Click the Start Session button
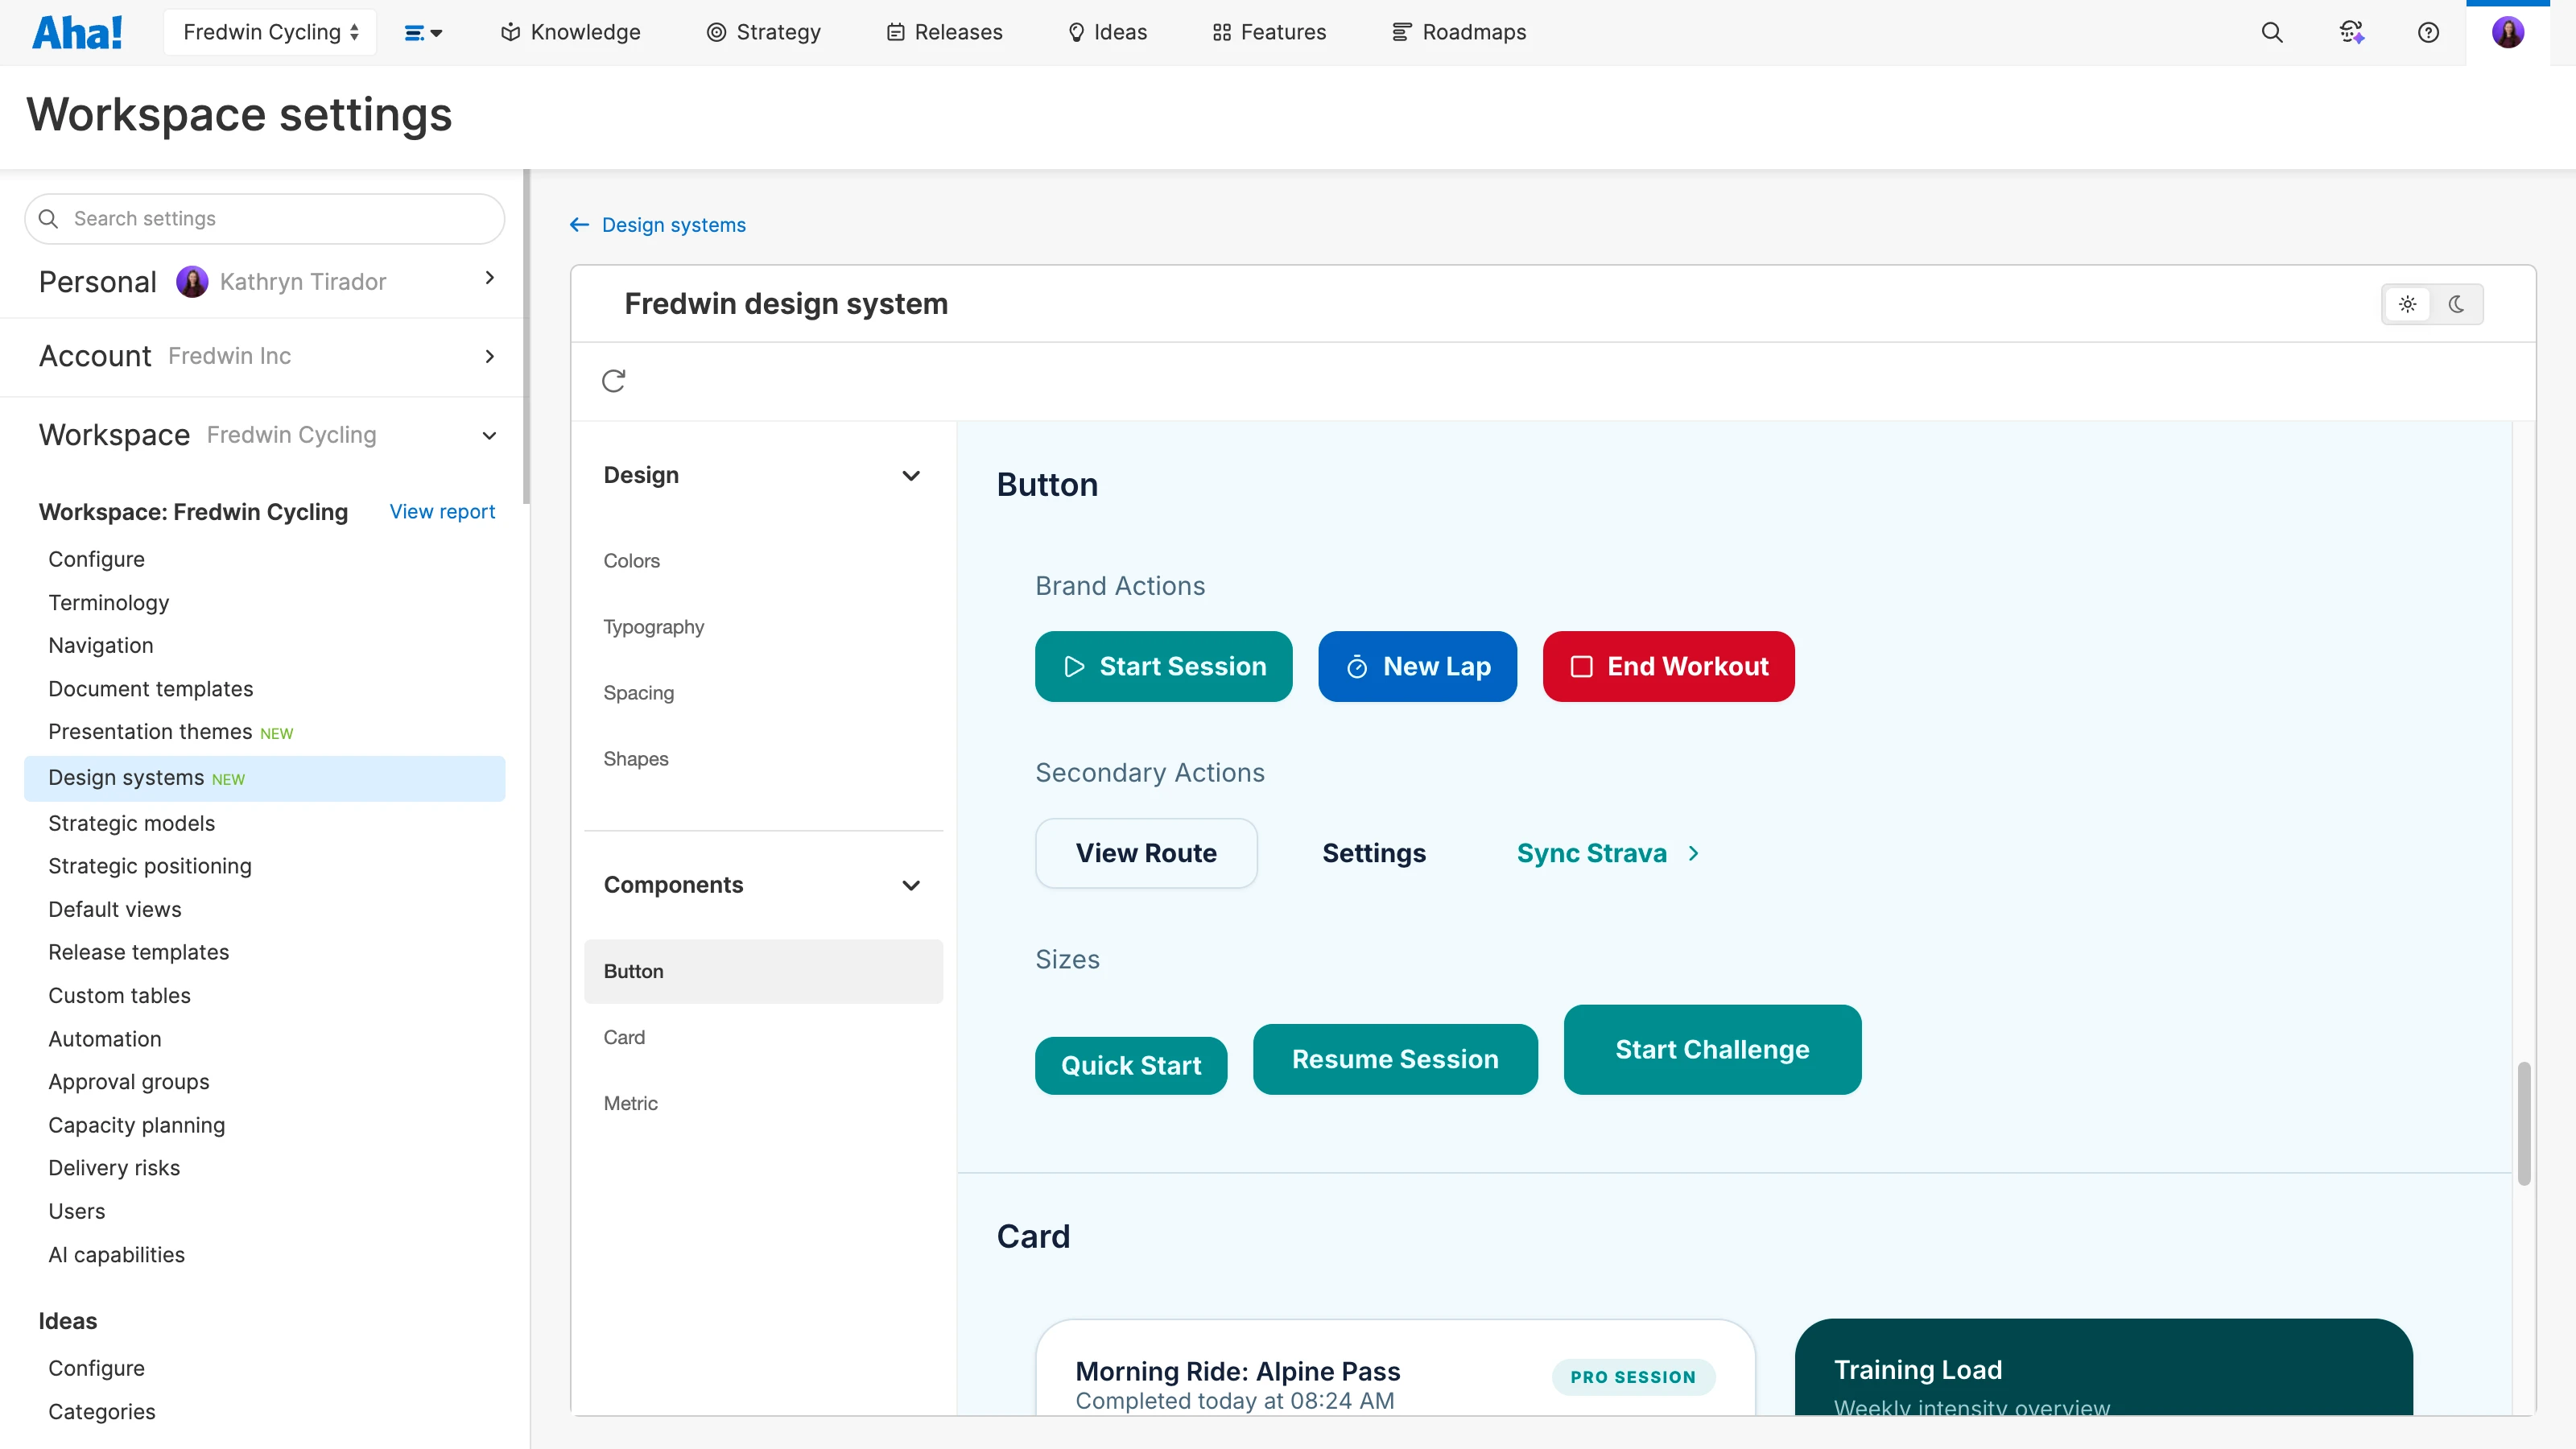Viewport: 2576px width, 1449px height. coord(1163,666)
